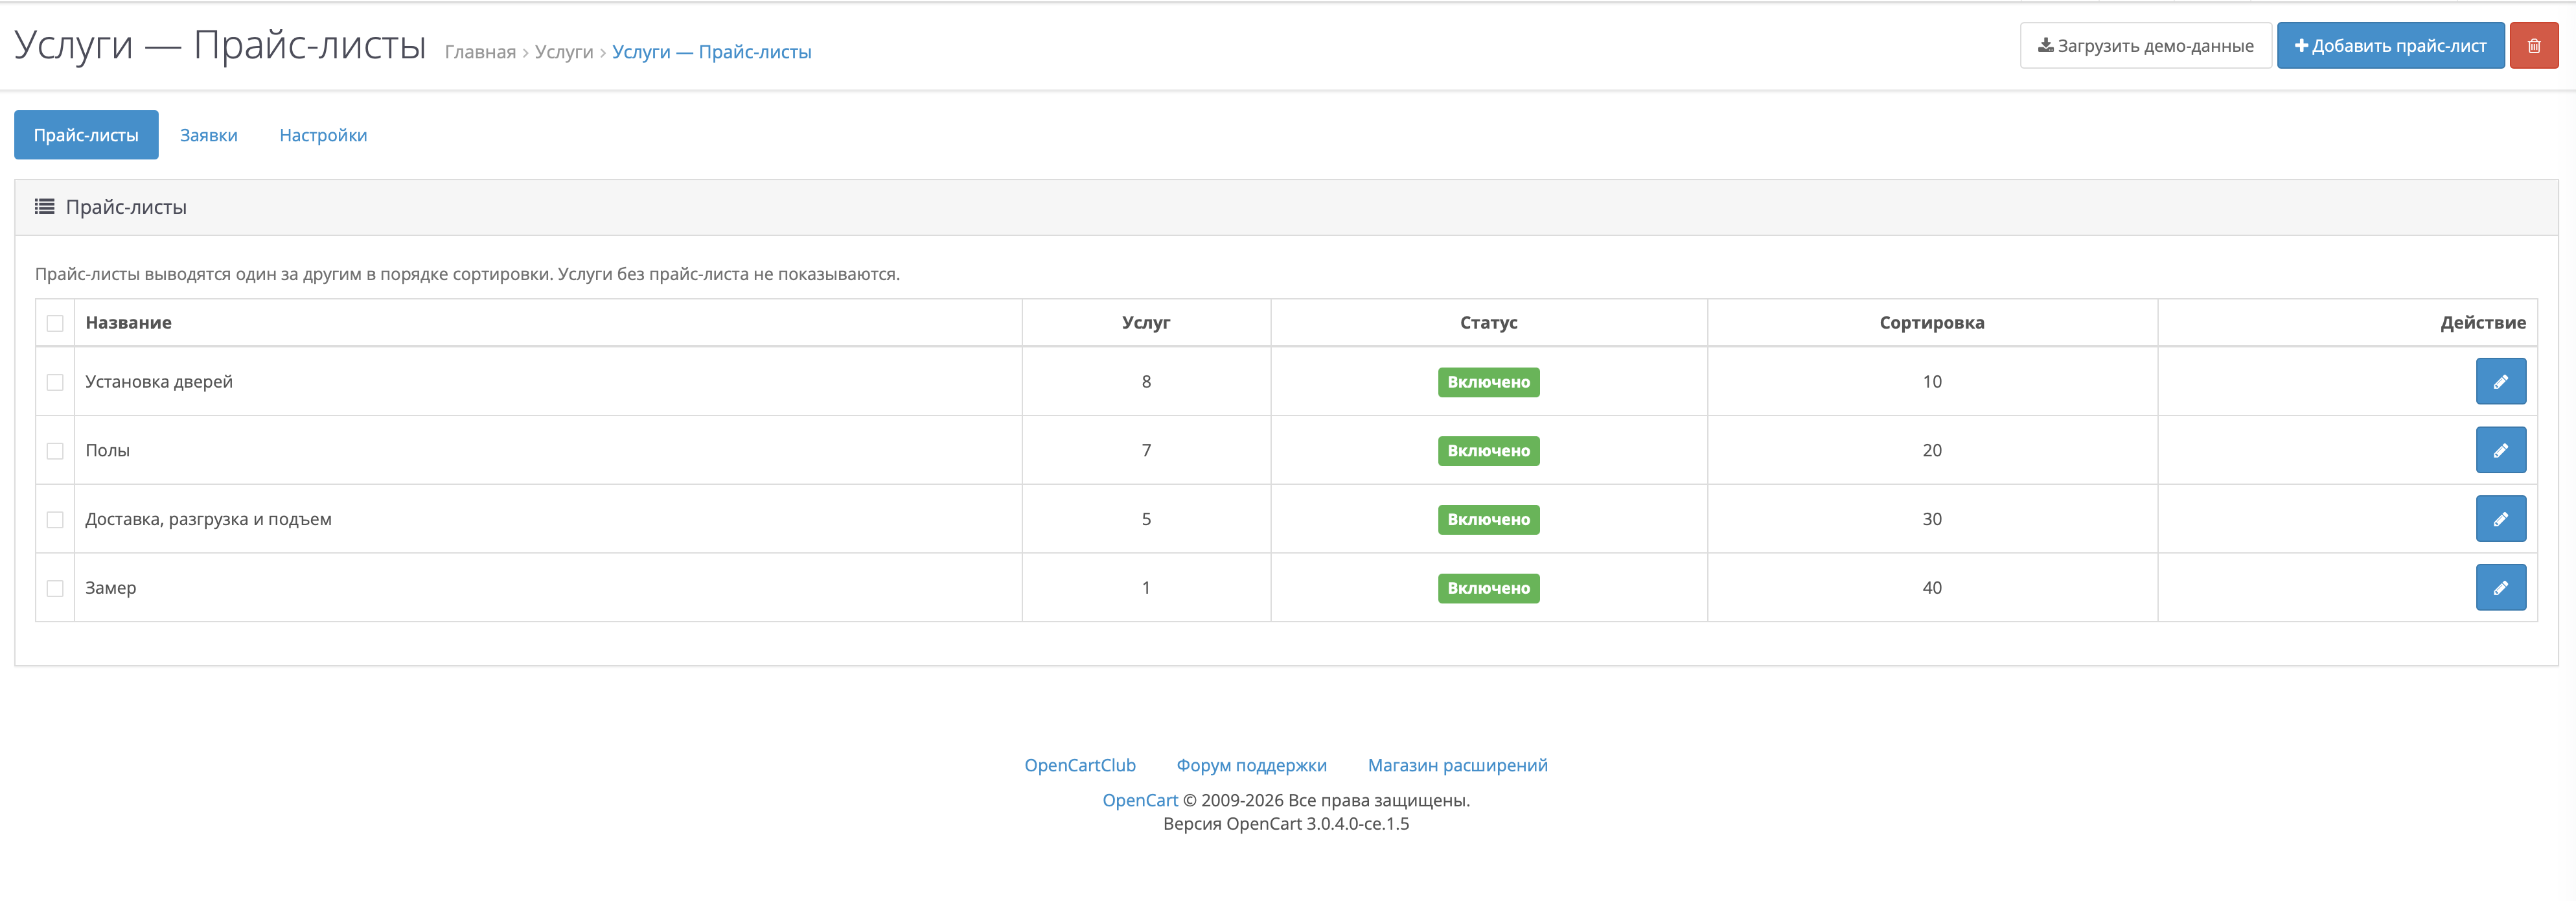Go to Главная breadcrumb link

click(480, 52)
